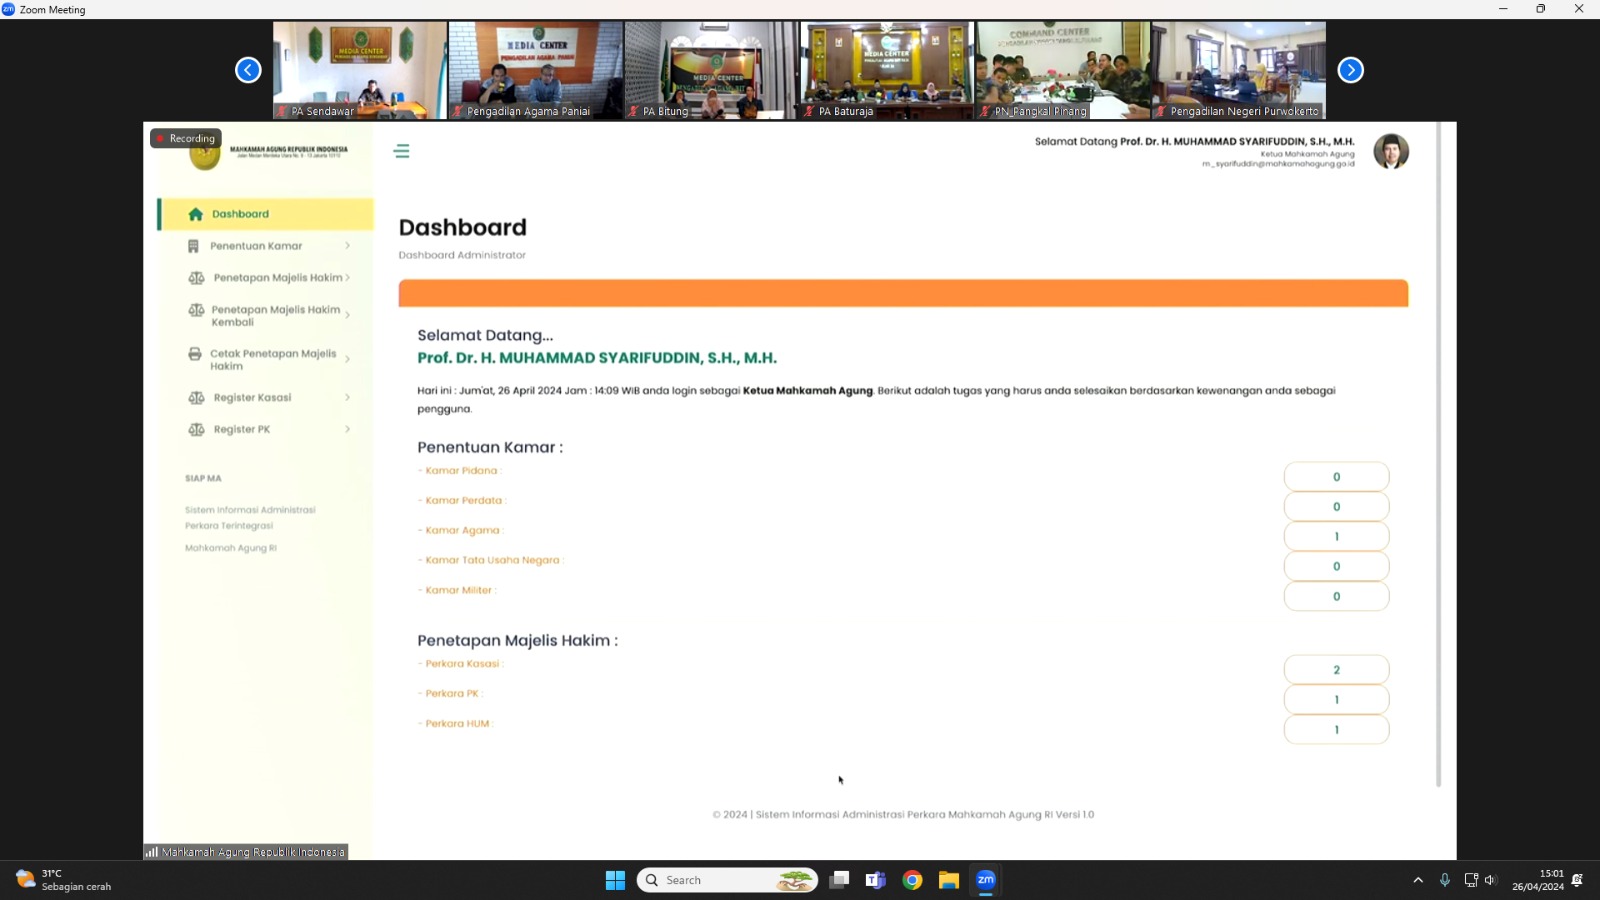Viewport: 1600px width, 900px height.
Task: Expand the Penentuan Kamar submenu
Action: [x=347, y=246]
